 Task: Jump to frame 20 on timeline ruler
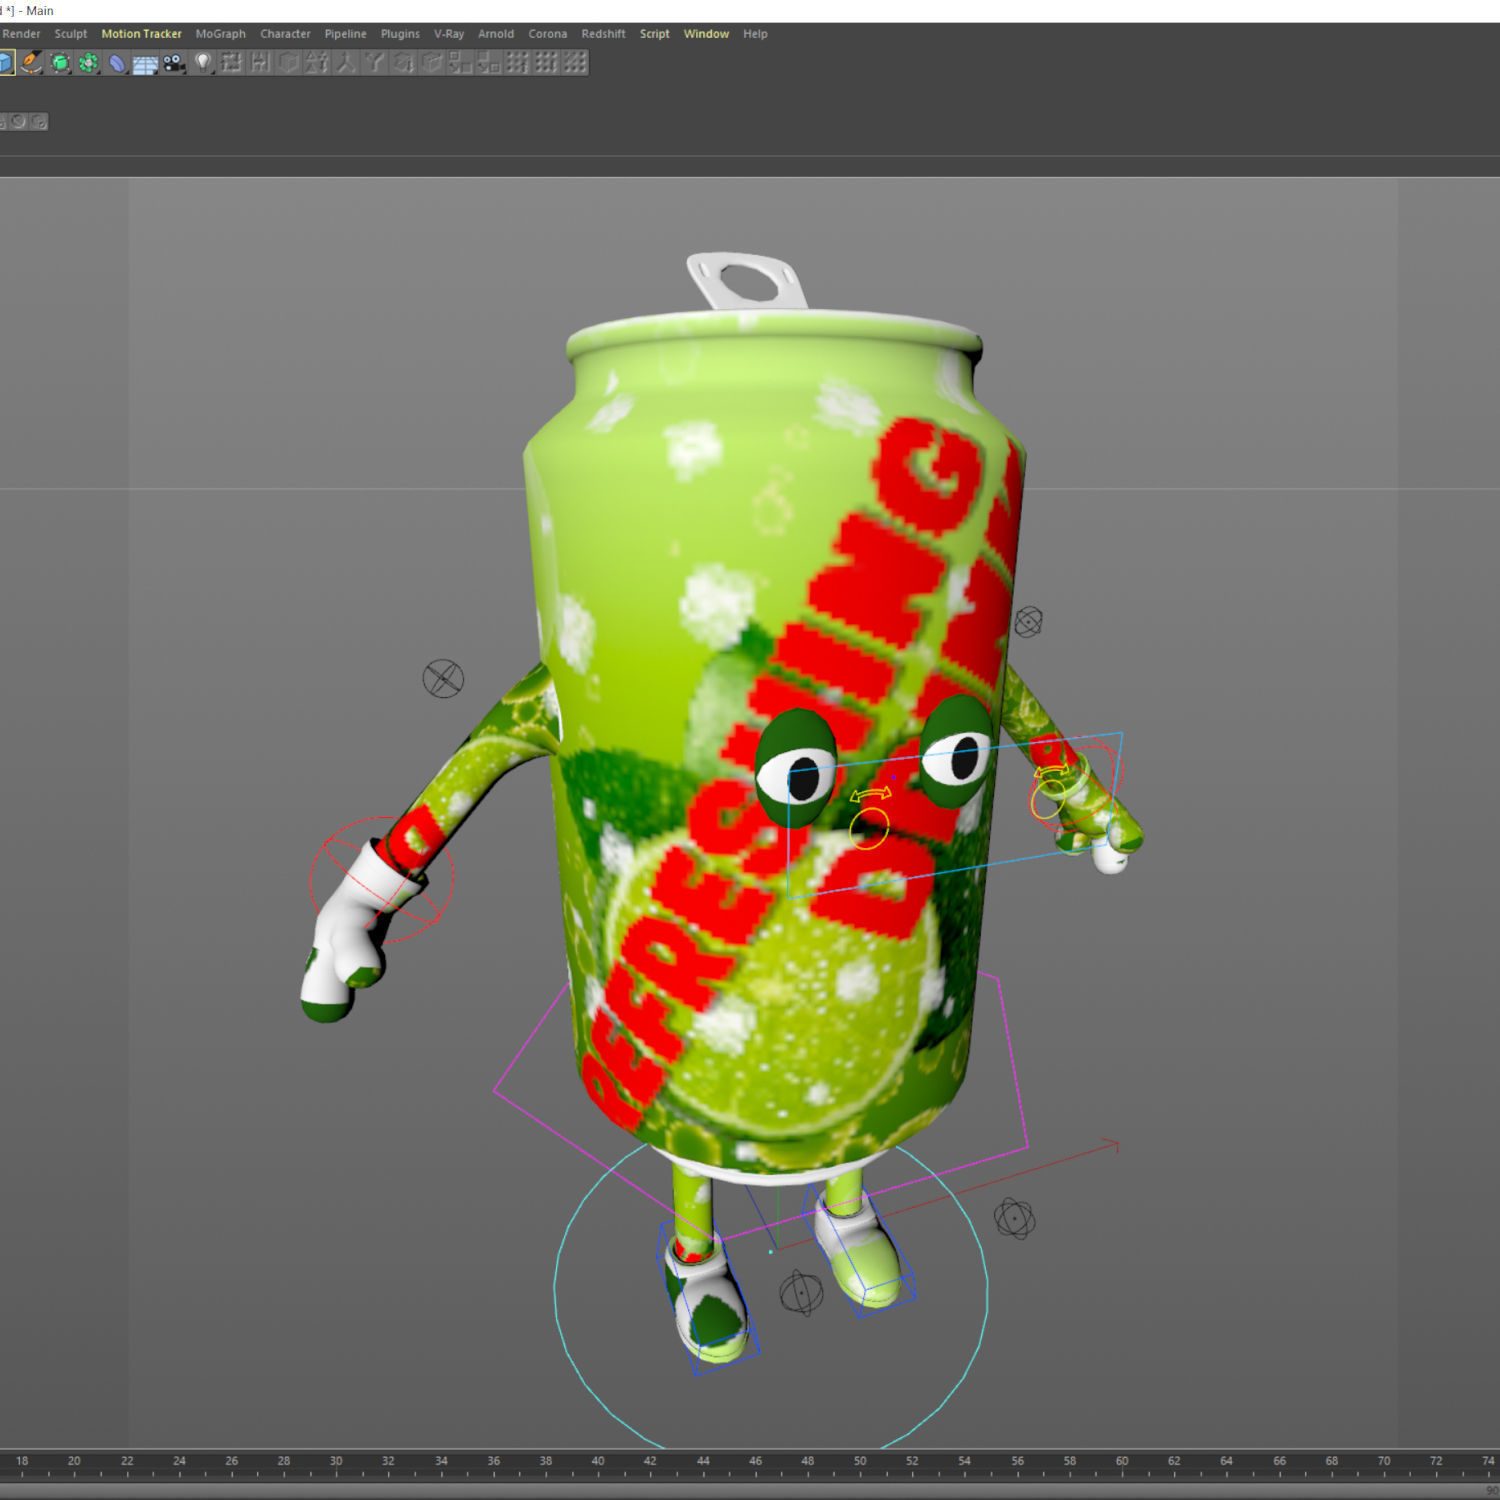[x=74, y=1462]
